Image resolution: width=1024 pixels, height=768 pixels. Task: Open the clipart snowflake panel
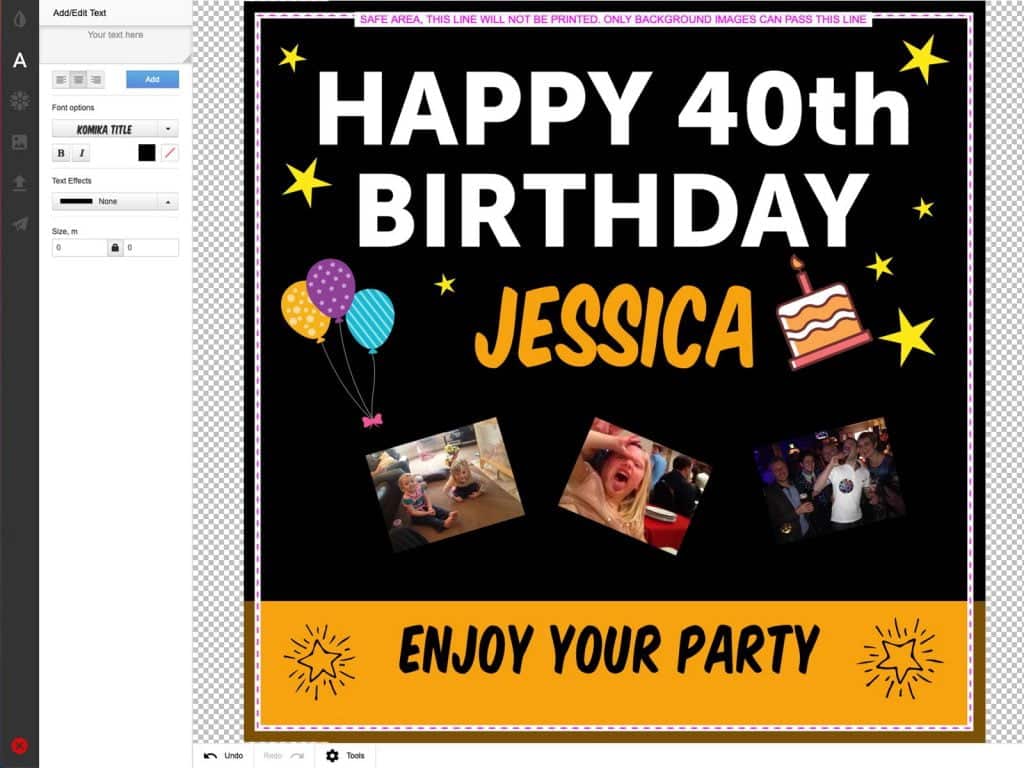click(x=19, y=101)
